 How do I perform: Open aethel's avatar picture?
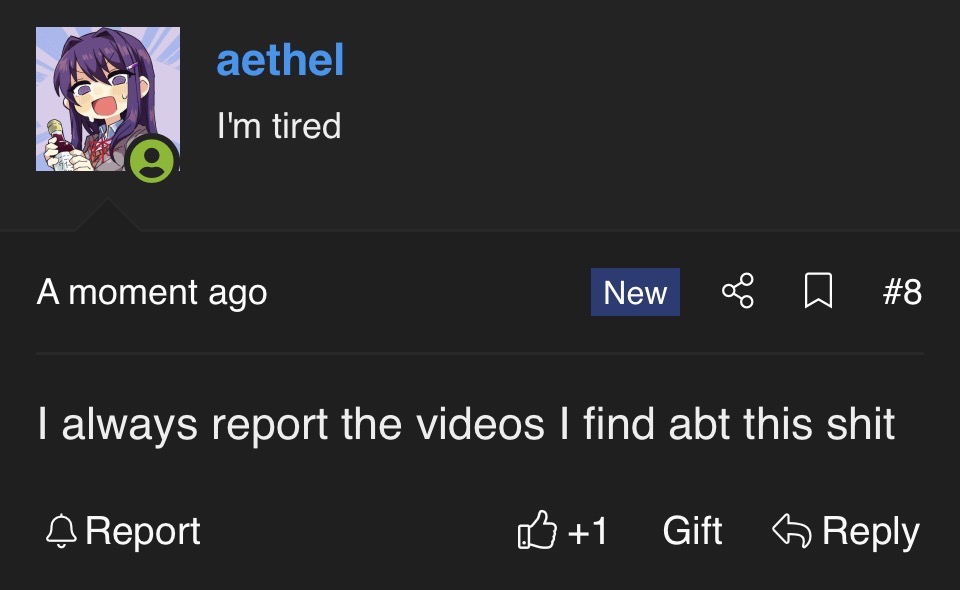tap(108, 99)
